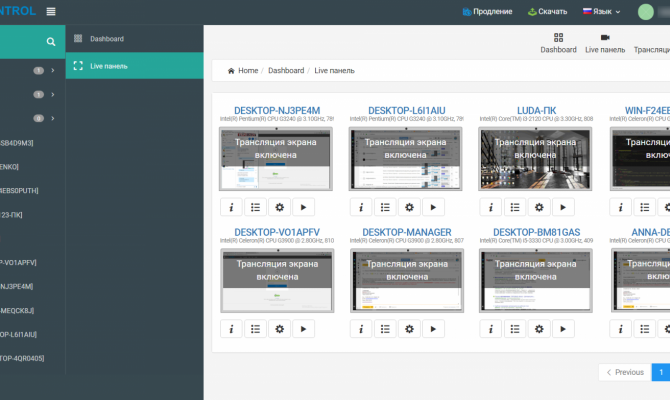Show info for WIN-F24E computer
670x400 pixels.
(x=620, y=207)
